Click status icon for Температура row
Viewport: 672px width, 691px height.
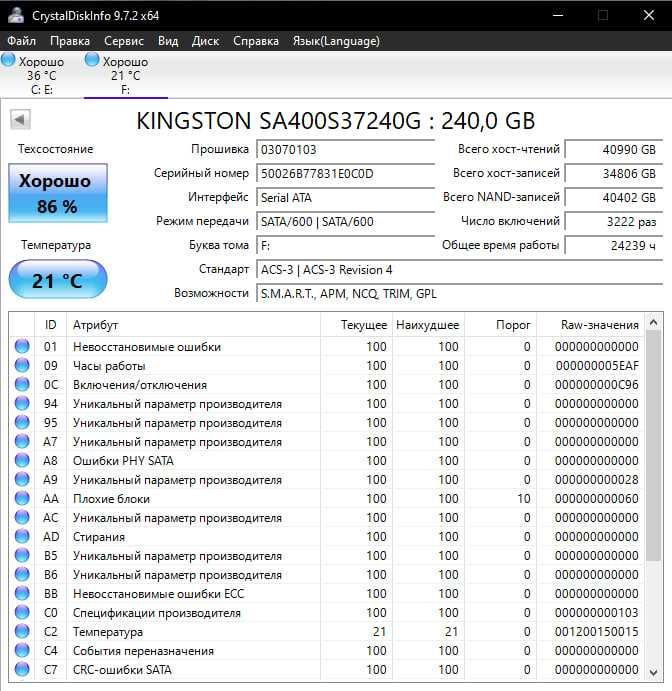[x=22, y=631]
